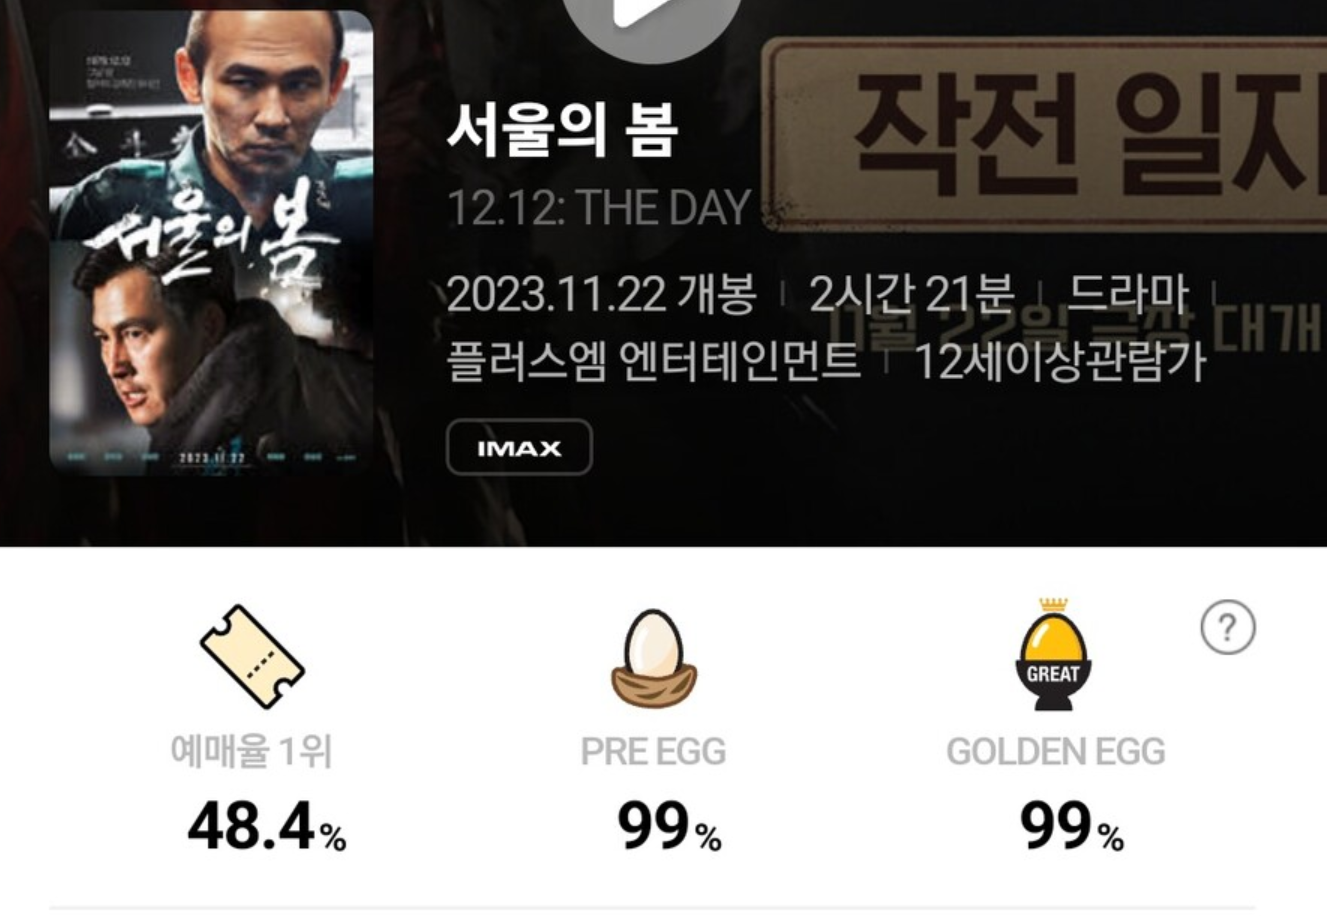Open the 서울의 봄 movie poster
Viewport: 1333px width, 919px height.
212,243
